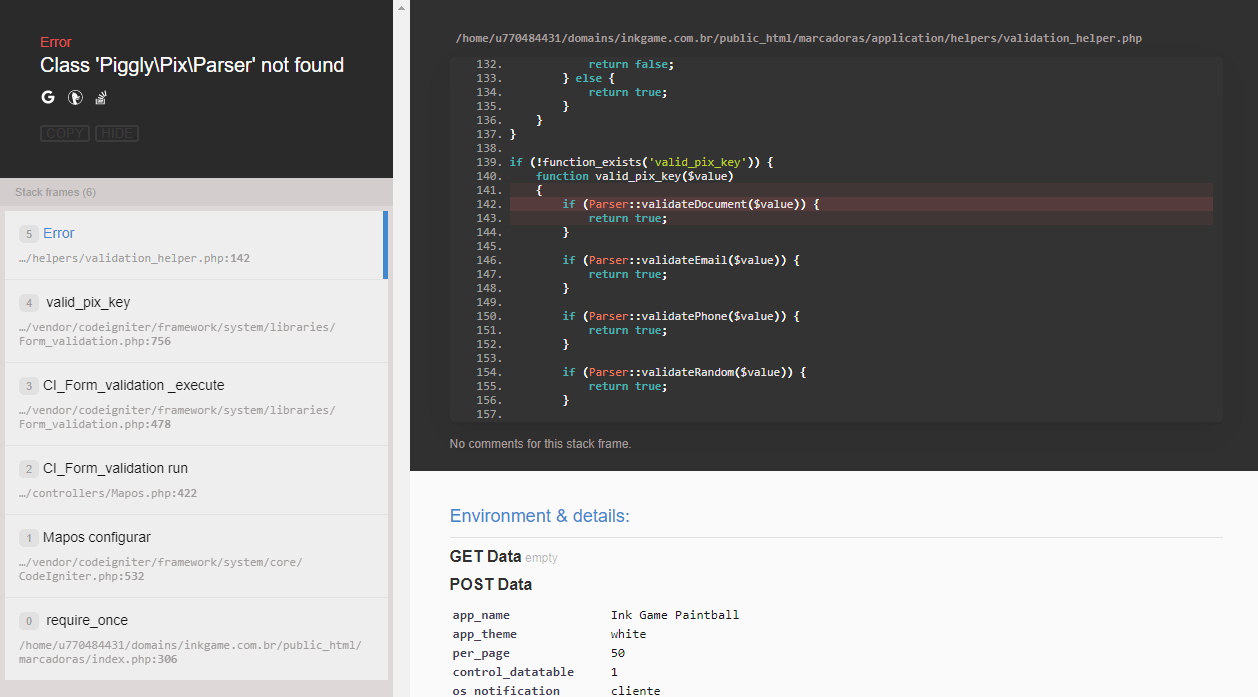1258x697 pixels.
Task: Click line 139 function_exists check
Action: [641, 162]
